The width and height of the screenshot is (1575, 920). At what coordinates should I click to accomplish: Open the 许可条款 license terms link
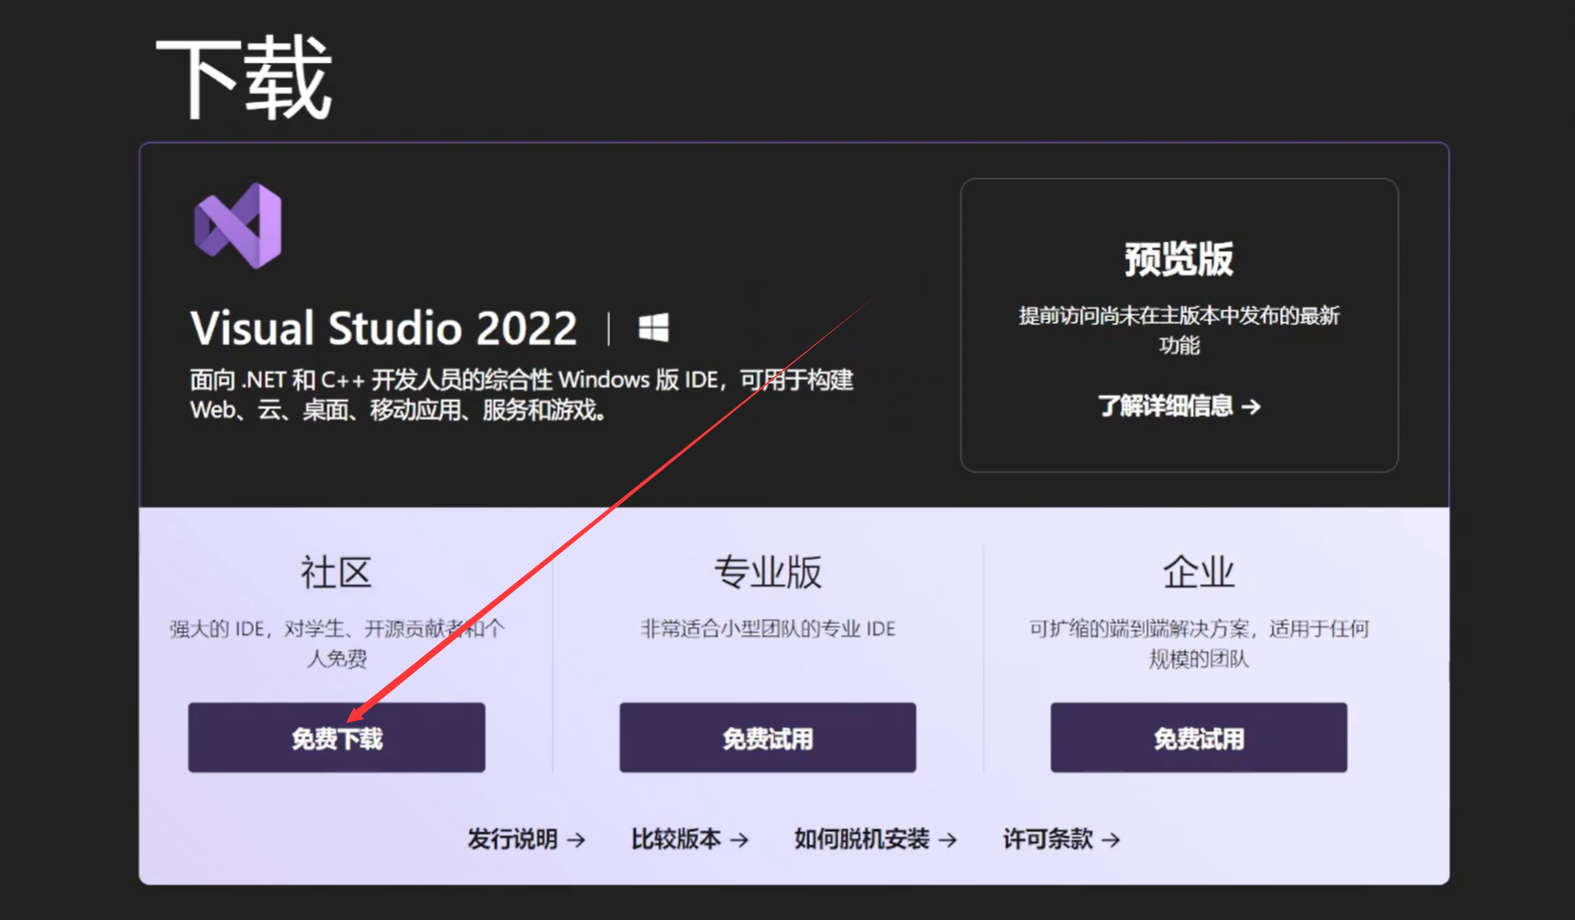tap(1048, 839)
